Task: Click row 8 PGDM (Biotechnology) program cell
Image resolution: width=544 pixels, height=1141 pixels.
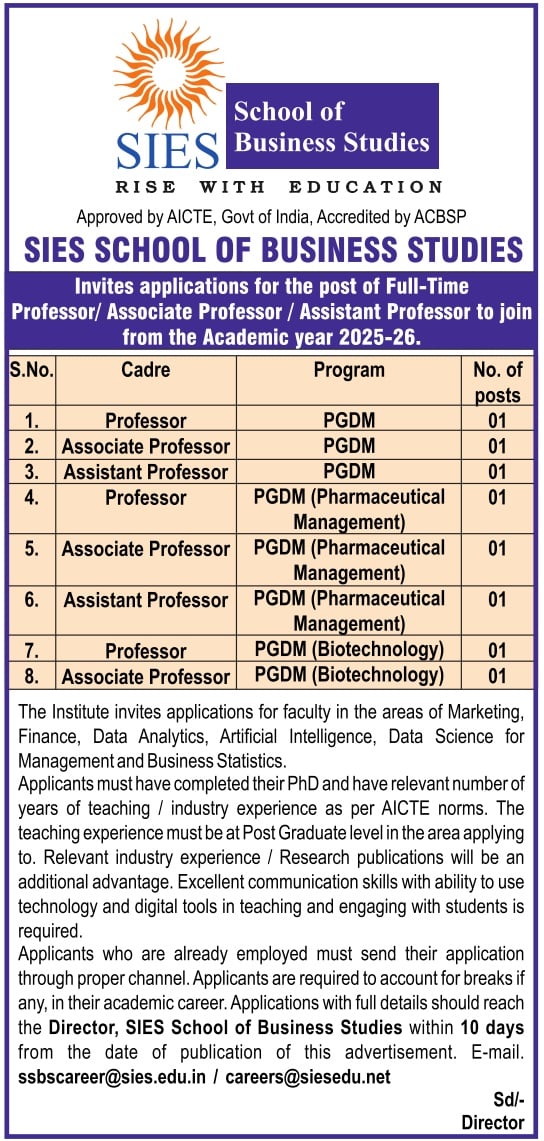Action: (350, 675)
